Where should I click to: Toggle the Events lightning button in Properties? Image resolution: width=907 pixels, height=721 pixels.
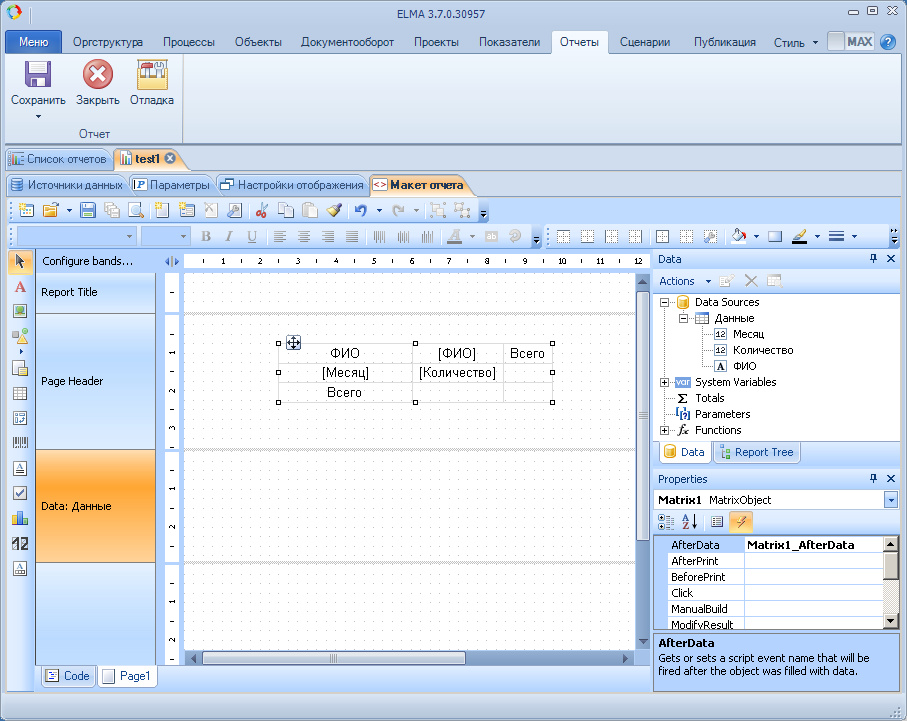point(741,521)
